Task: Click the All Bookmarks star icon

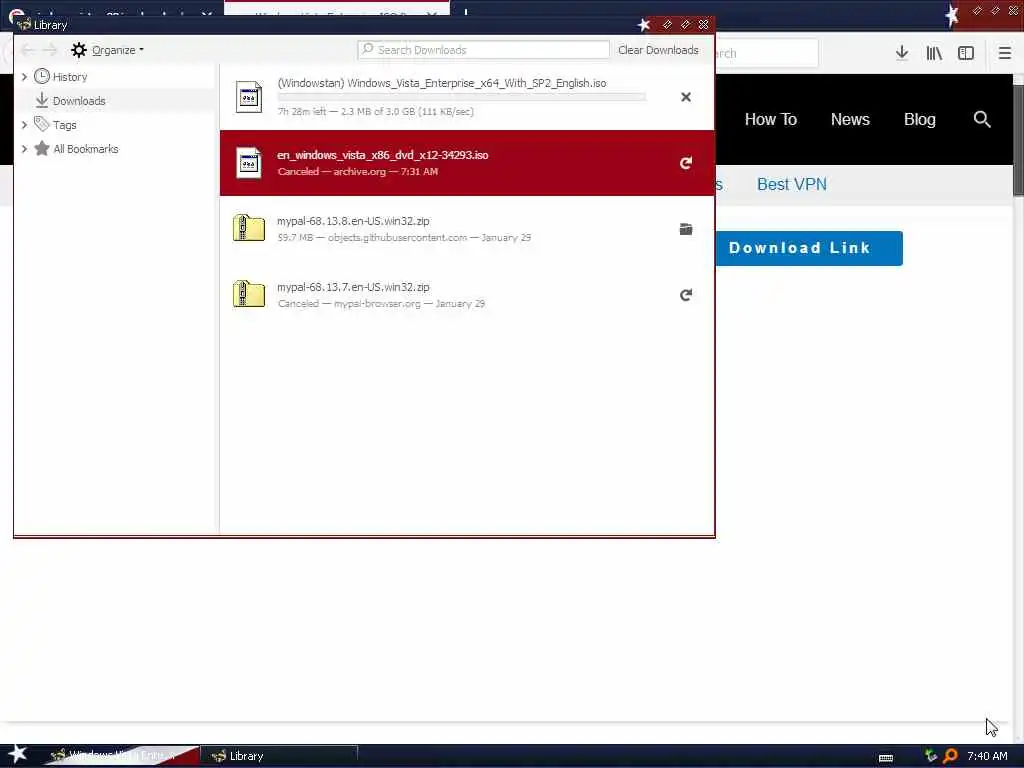Action: point(42,149)
